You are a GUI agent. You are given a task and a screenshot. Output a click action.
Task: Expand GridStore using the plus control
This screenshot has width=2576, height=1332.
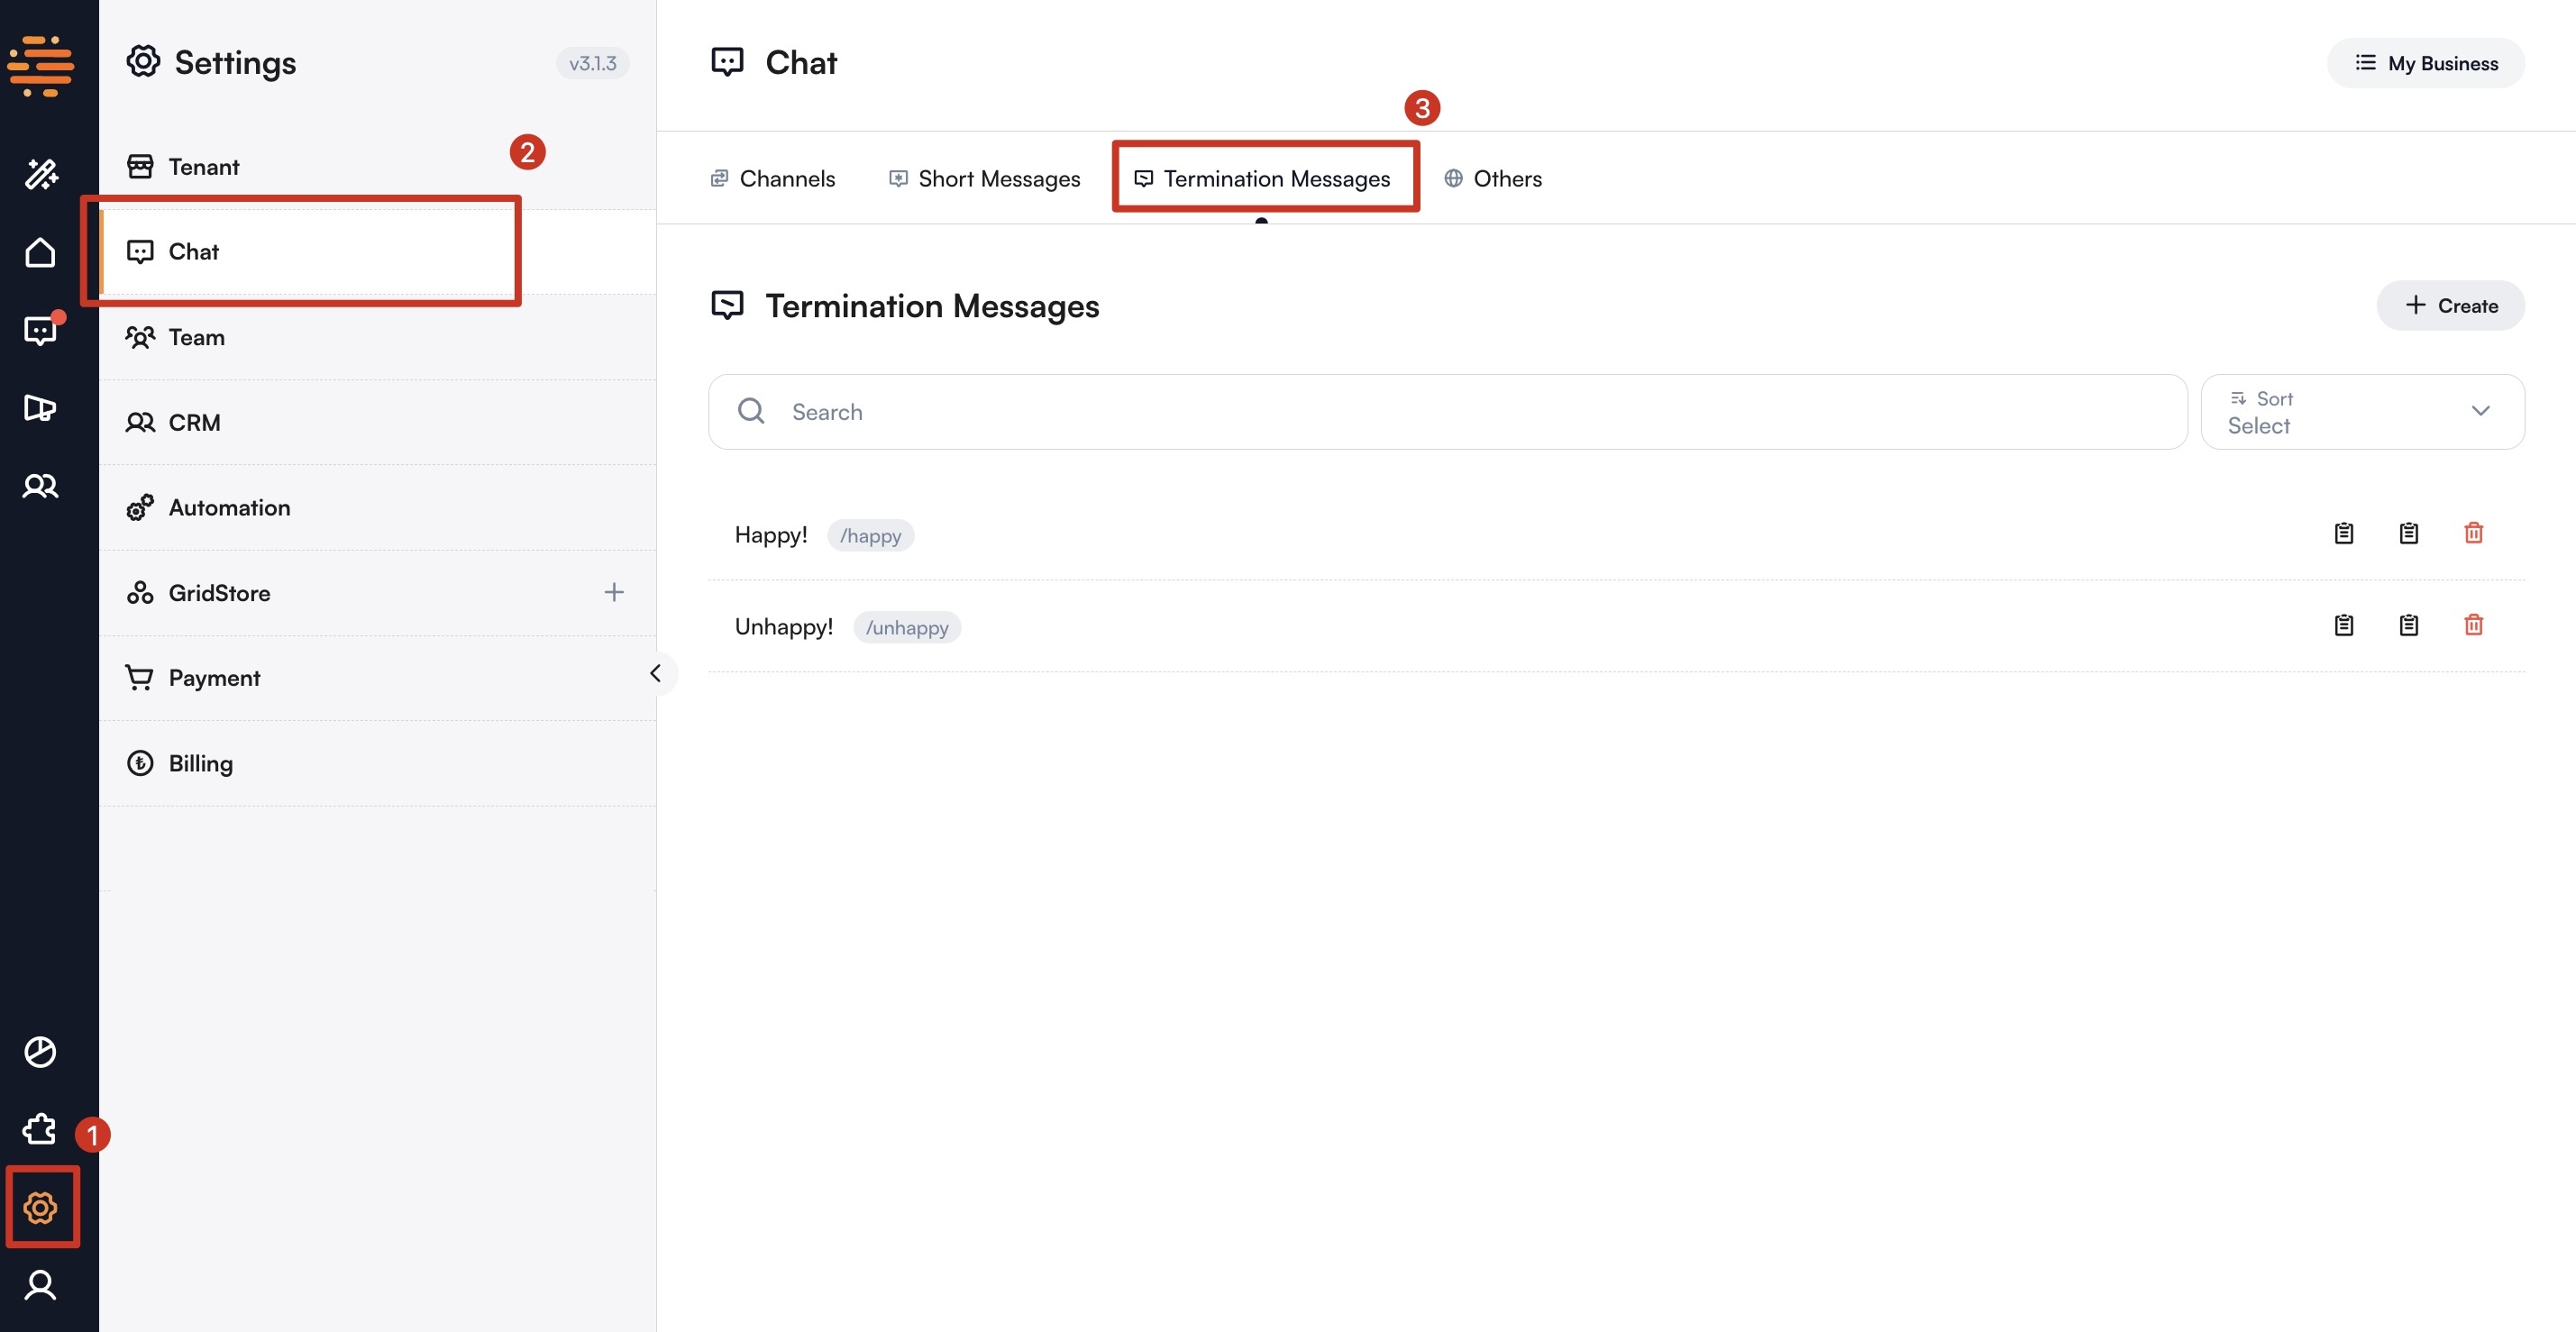(x=614, y=592)
